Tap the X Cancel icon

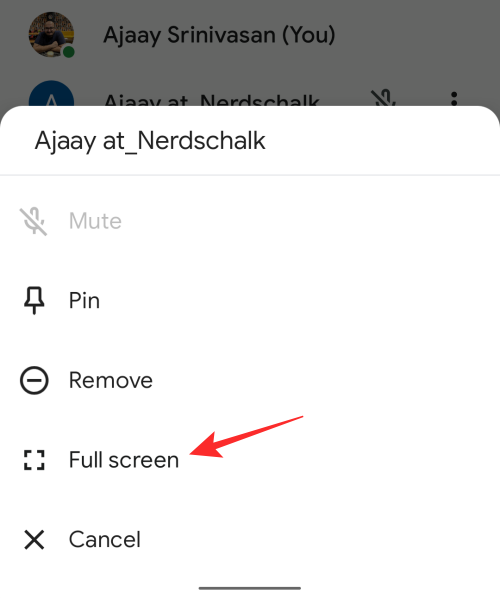[34, 540]
